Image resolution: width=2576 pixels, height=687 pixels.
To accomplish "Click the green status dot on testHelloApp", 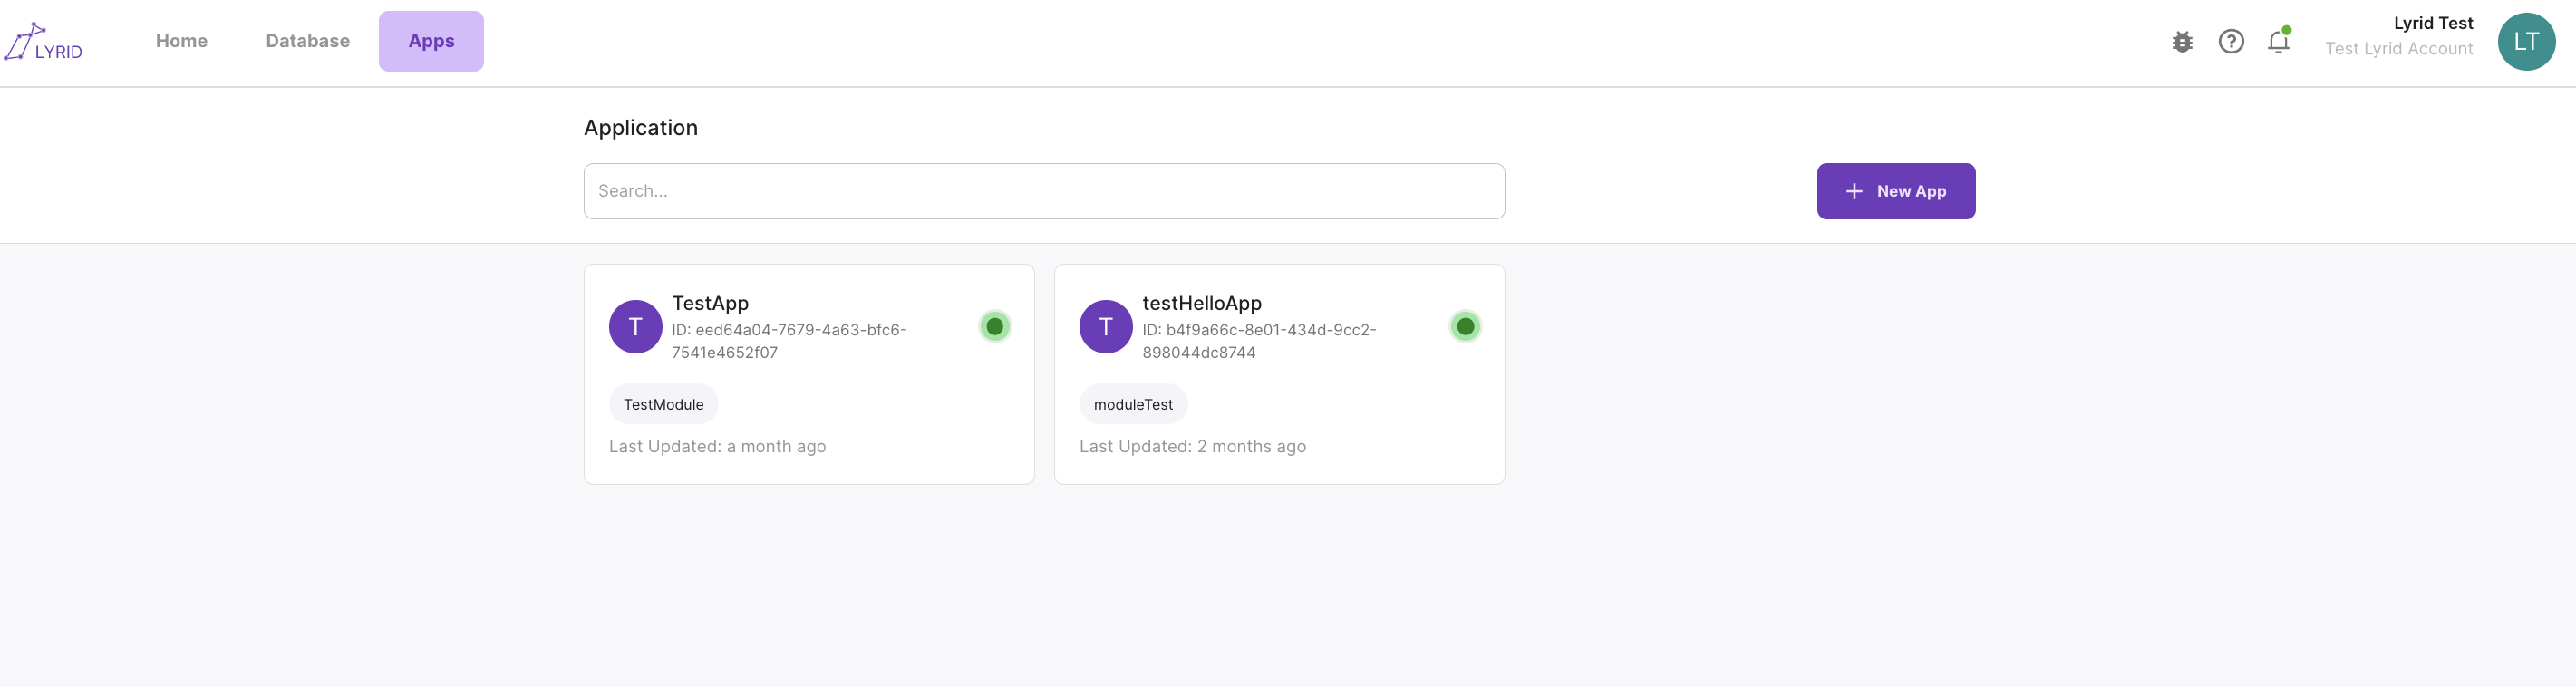I will pyautogui.click(x=1465, y=327).
